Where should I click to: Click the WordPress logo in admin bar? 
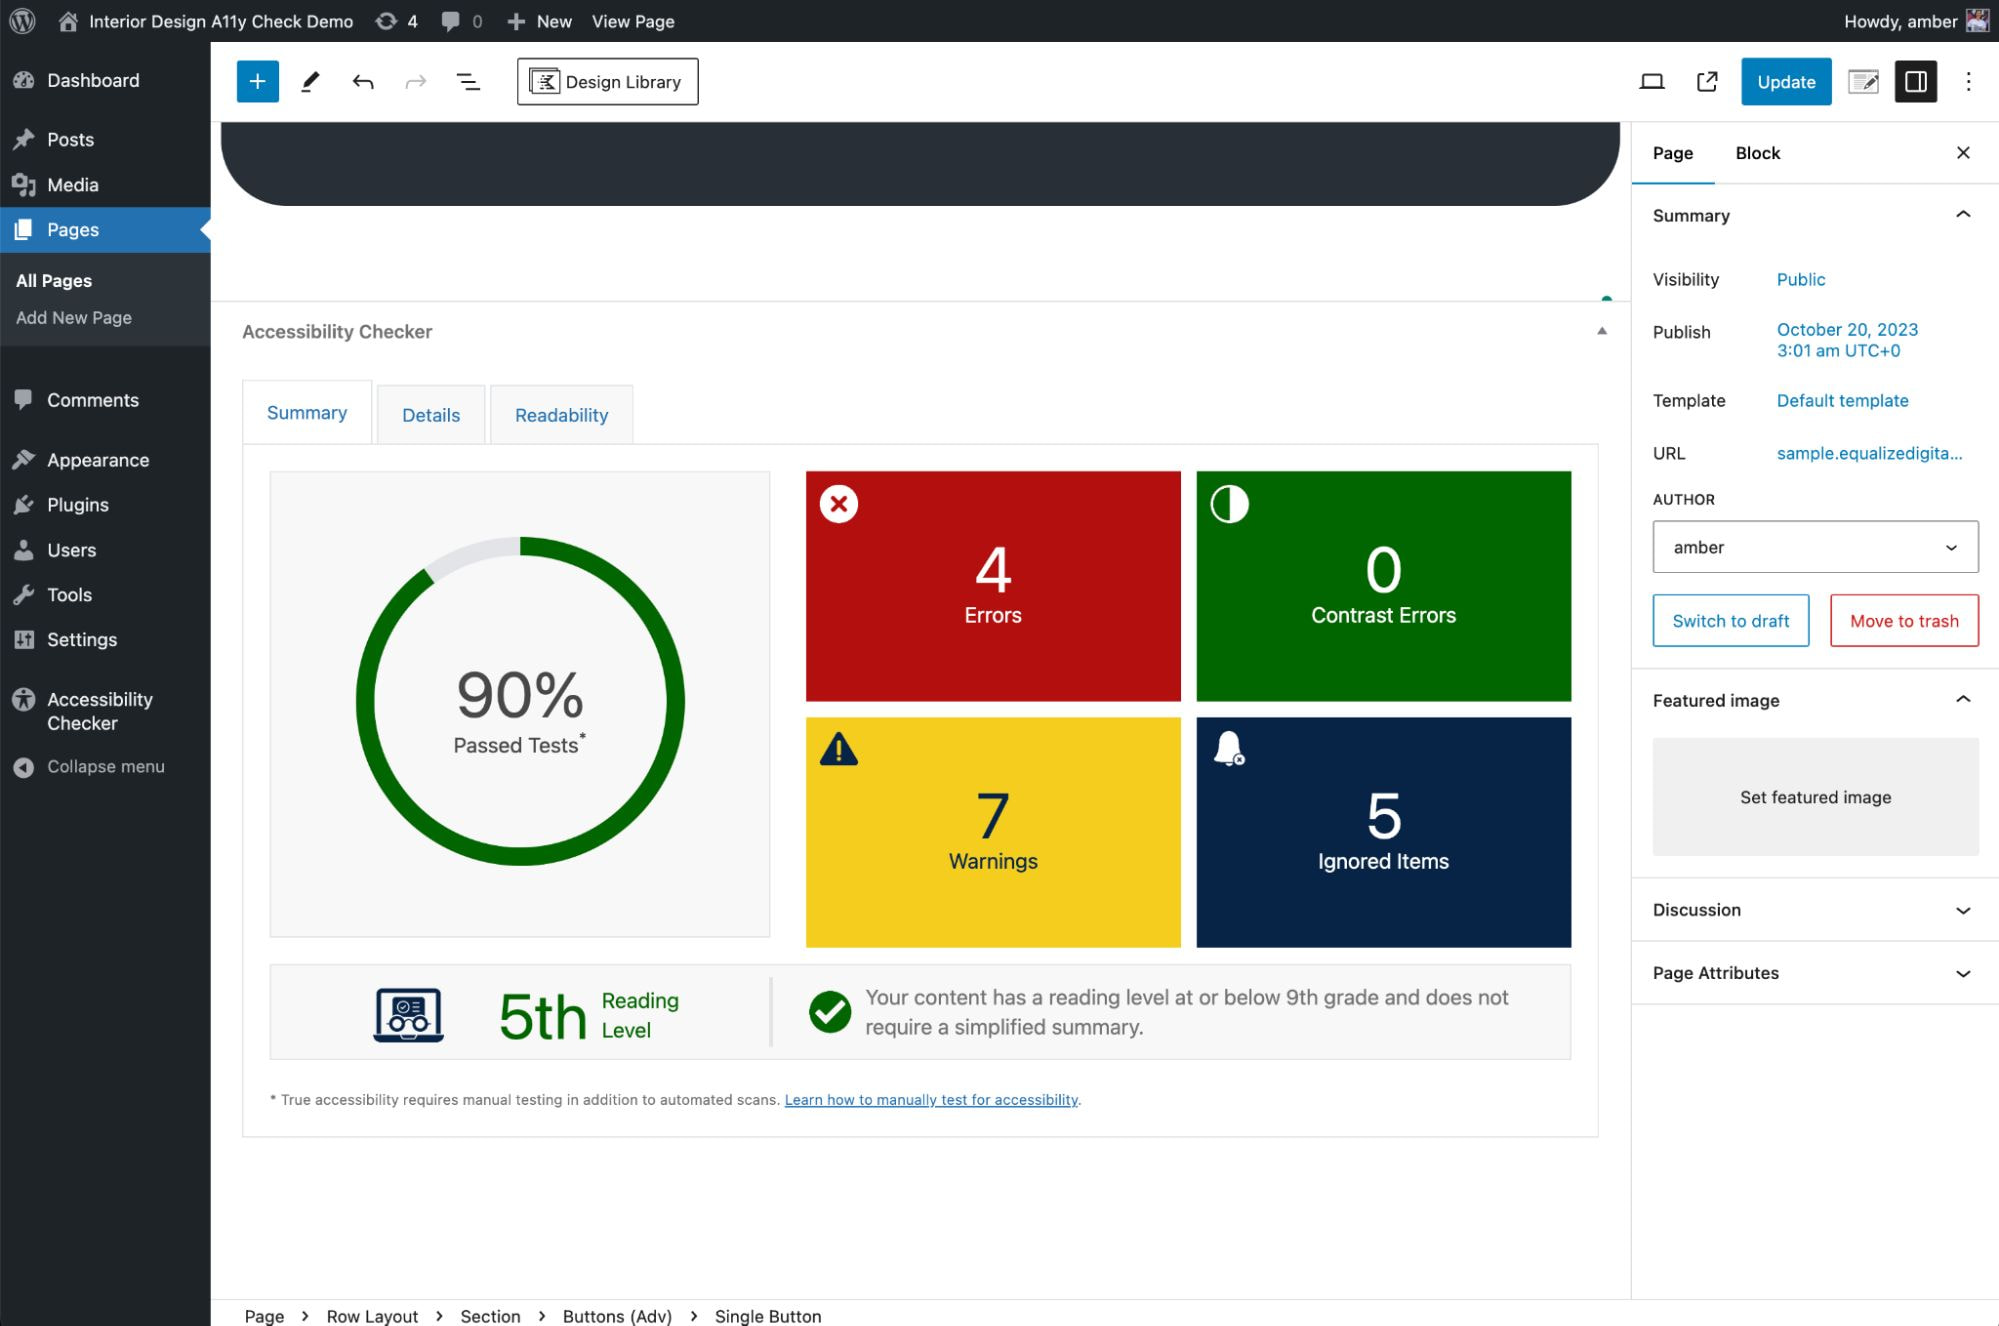[22, 21]
